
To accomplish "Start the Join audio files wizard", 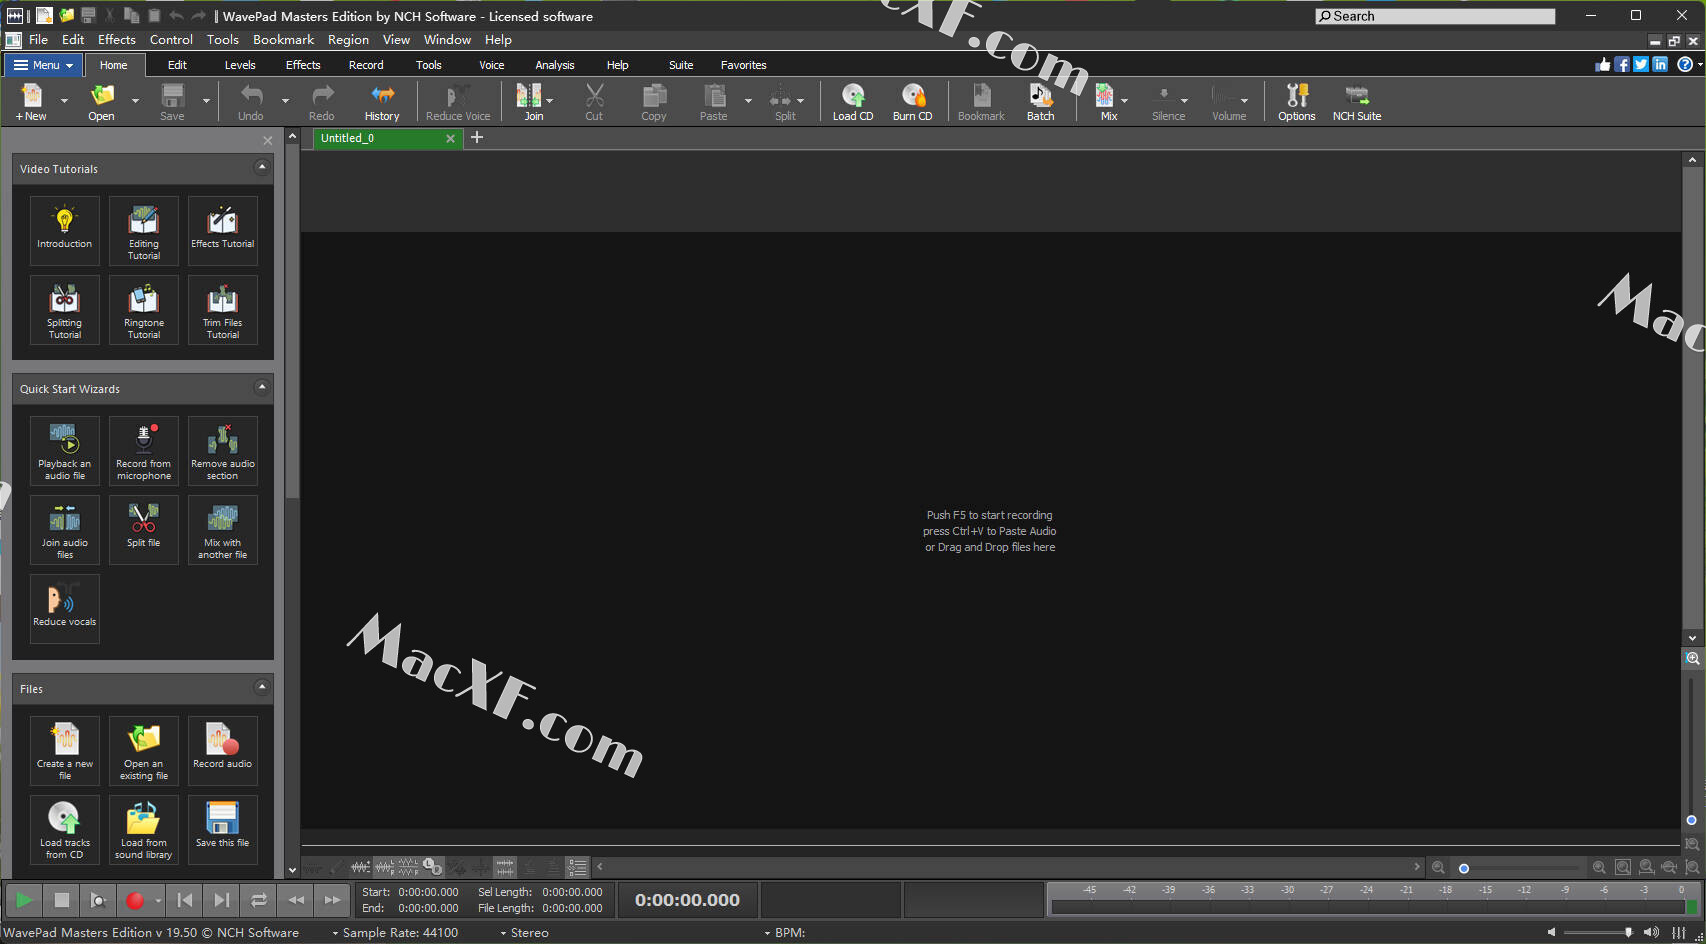I will click(x=65, y=530).
